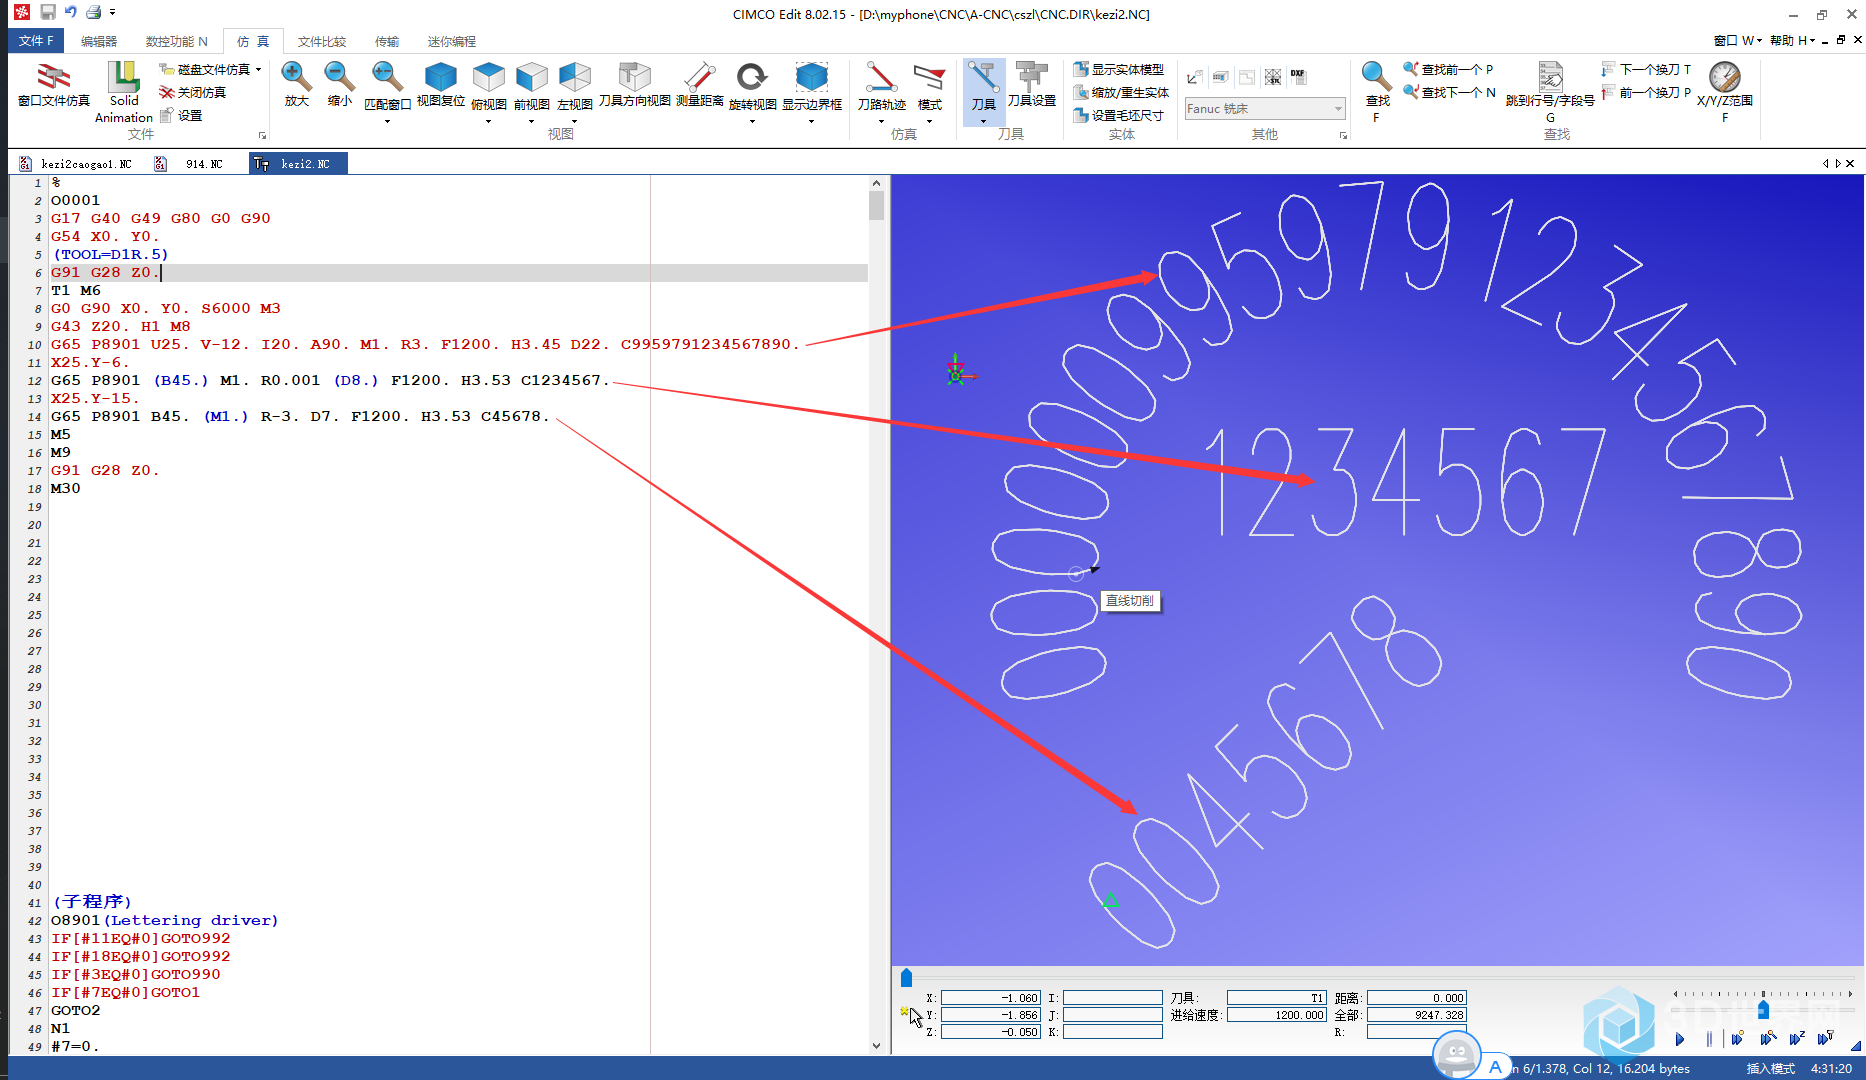This screenshot has width=1866, height=1080.
Task: Click the X coordinate field
Action: click(991, 998)
